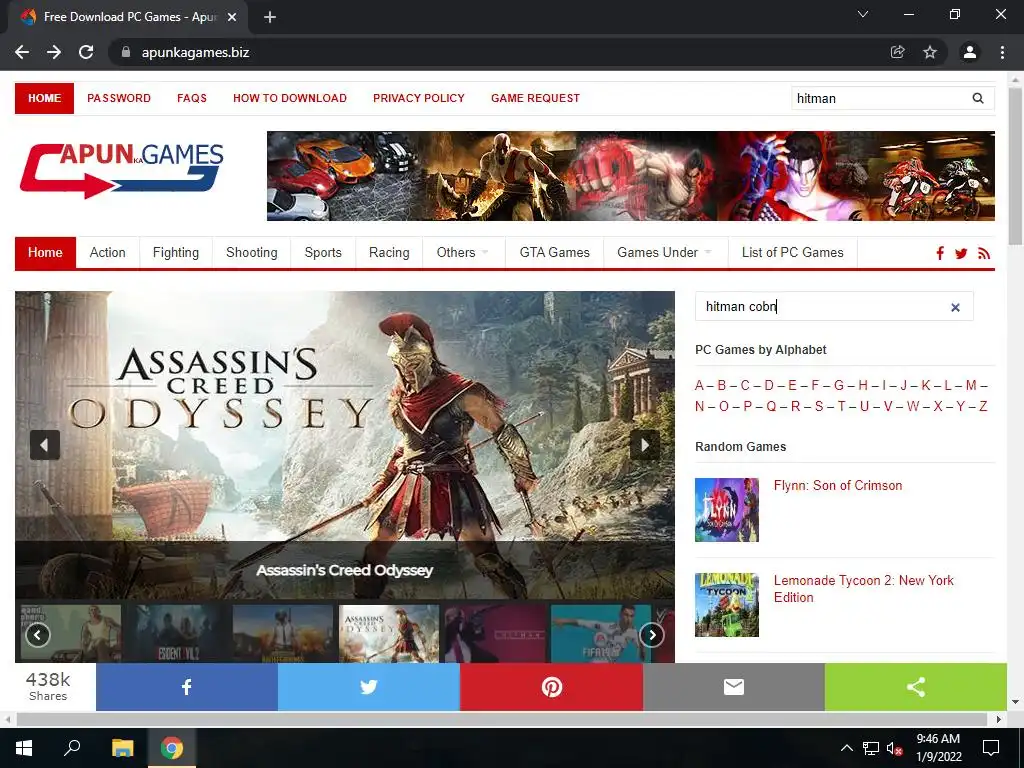Open a new tab with the plus icon

pyautogui.click(x=270, y=17)
